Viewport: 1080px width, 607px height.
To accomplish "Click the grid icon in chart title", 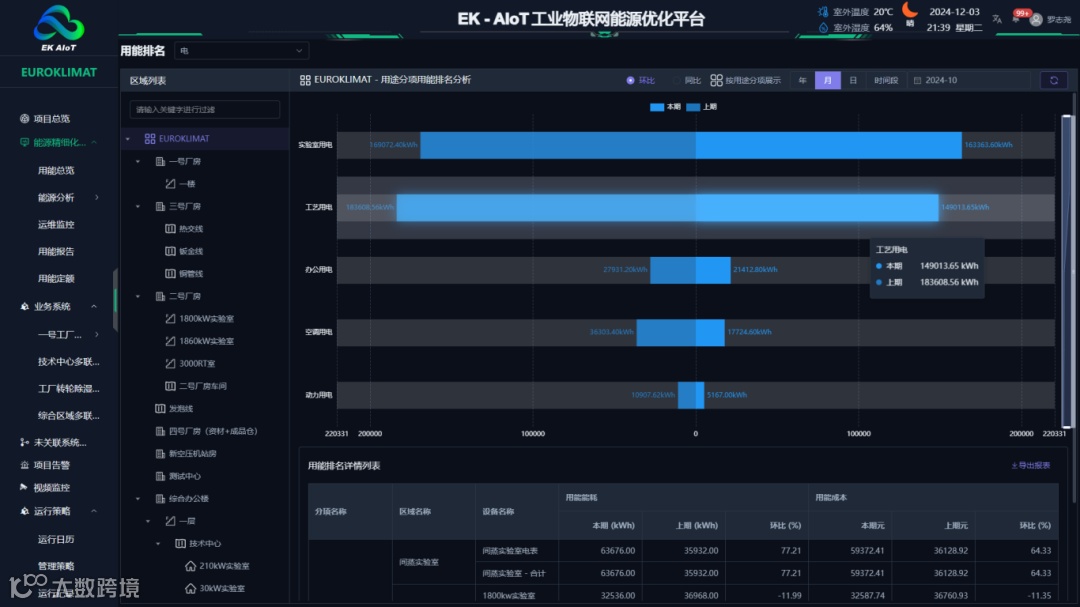I will (x=305, y=81).
